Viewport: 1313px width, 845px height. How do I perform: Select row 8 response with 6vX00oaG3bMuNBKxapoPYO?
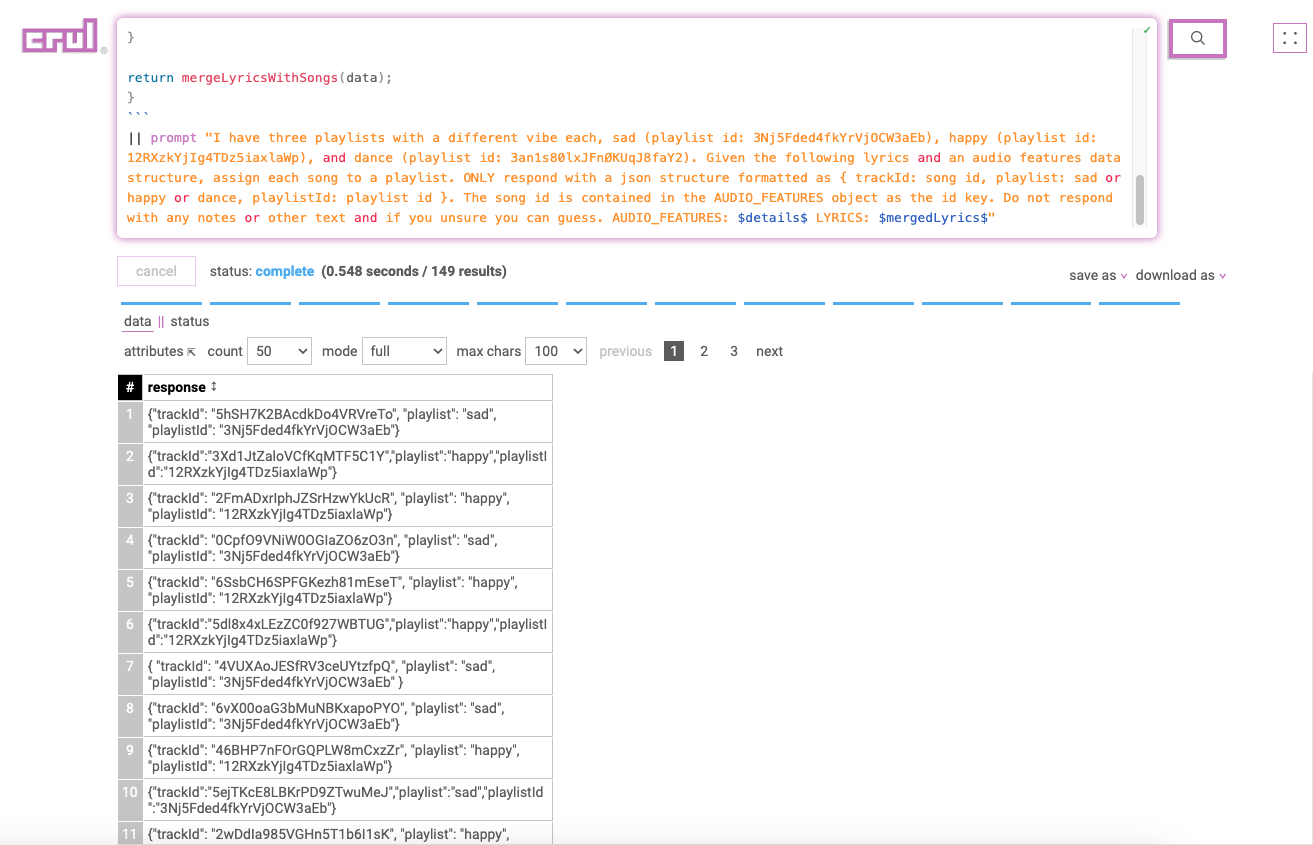pos(347,715)
